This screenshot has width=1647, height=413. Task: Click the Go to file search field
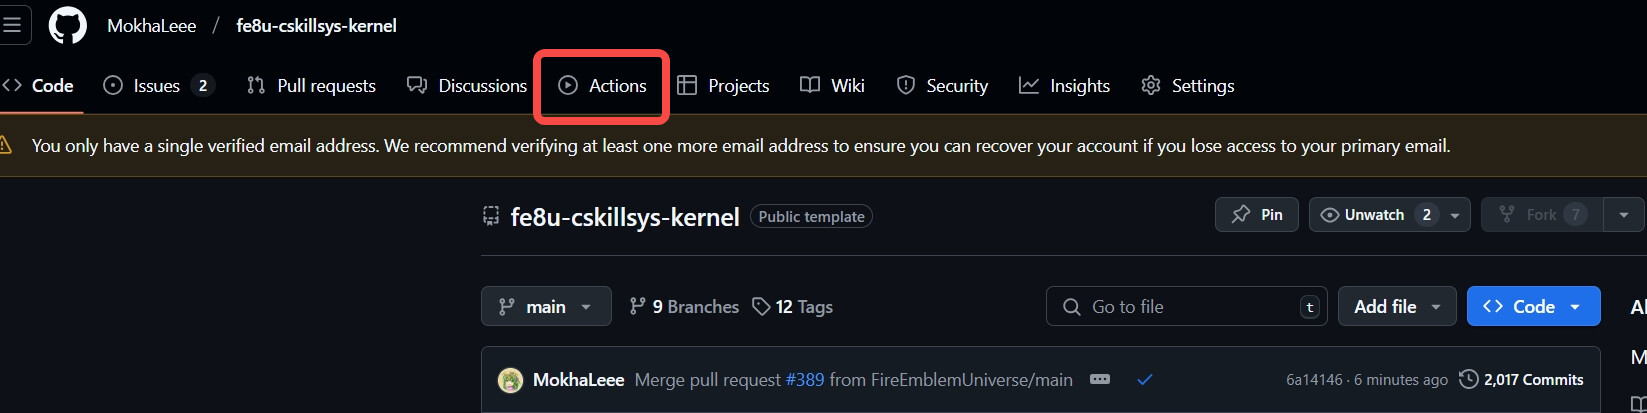(x=1187, y=307)
